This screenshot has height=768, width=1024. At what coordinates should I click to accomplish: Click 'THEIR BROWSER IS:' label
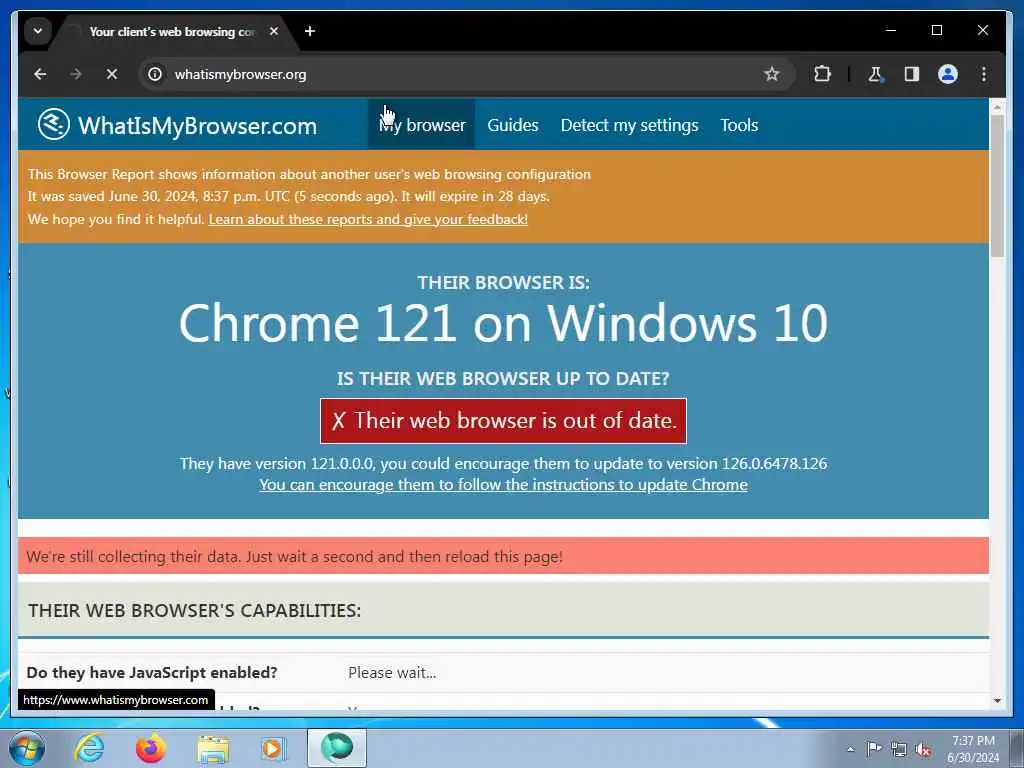tap(503, 283)
